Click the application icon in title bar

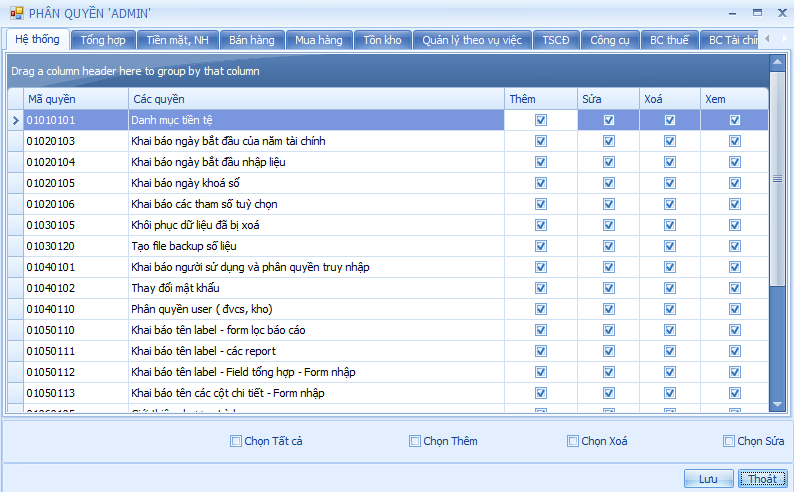pos(16,13)
